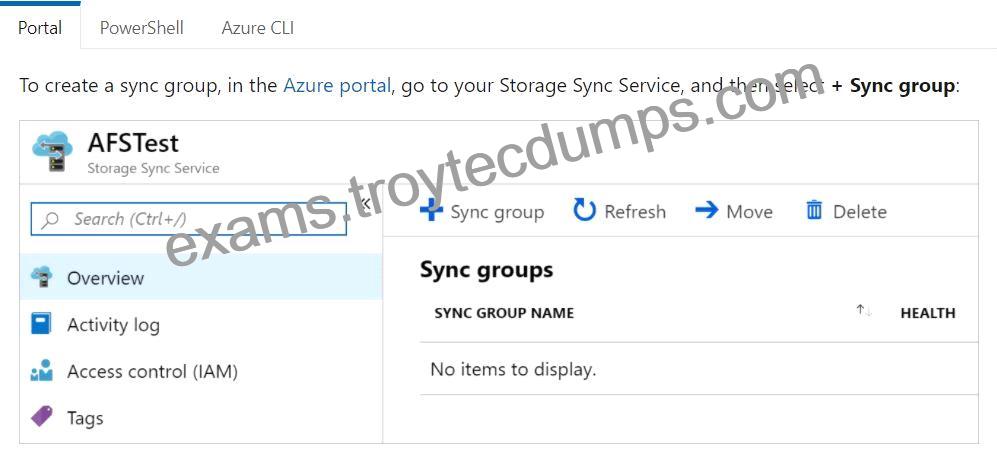Viewport: 997px width, 449px height.
Task: Click the Activity log book icon
Action: tap(41, 324)
